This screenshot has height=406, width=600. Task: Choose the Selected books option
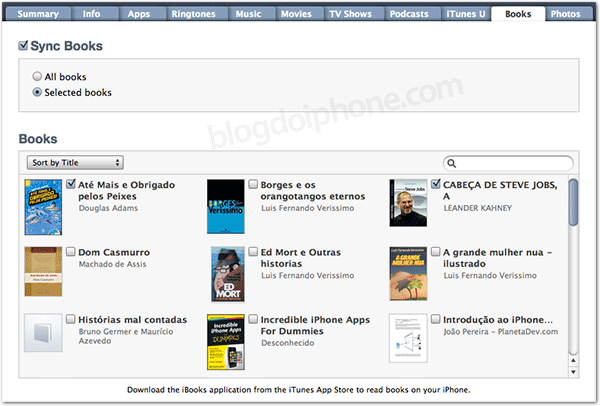[37, 92]
